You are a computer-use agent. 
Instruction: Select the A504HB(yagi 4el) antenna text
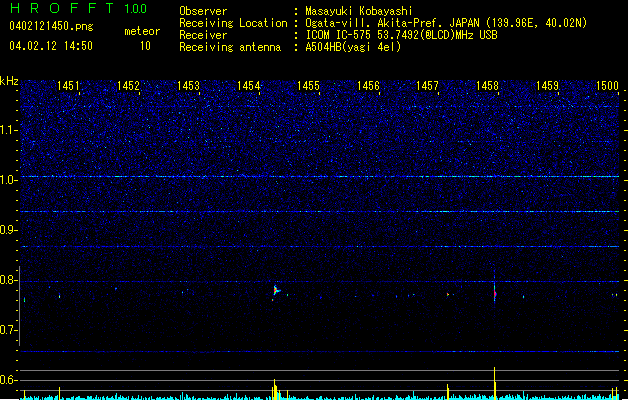[353, 47]
